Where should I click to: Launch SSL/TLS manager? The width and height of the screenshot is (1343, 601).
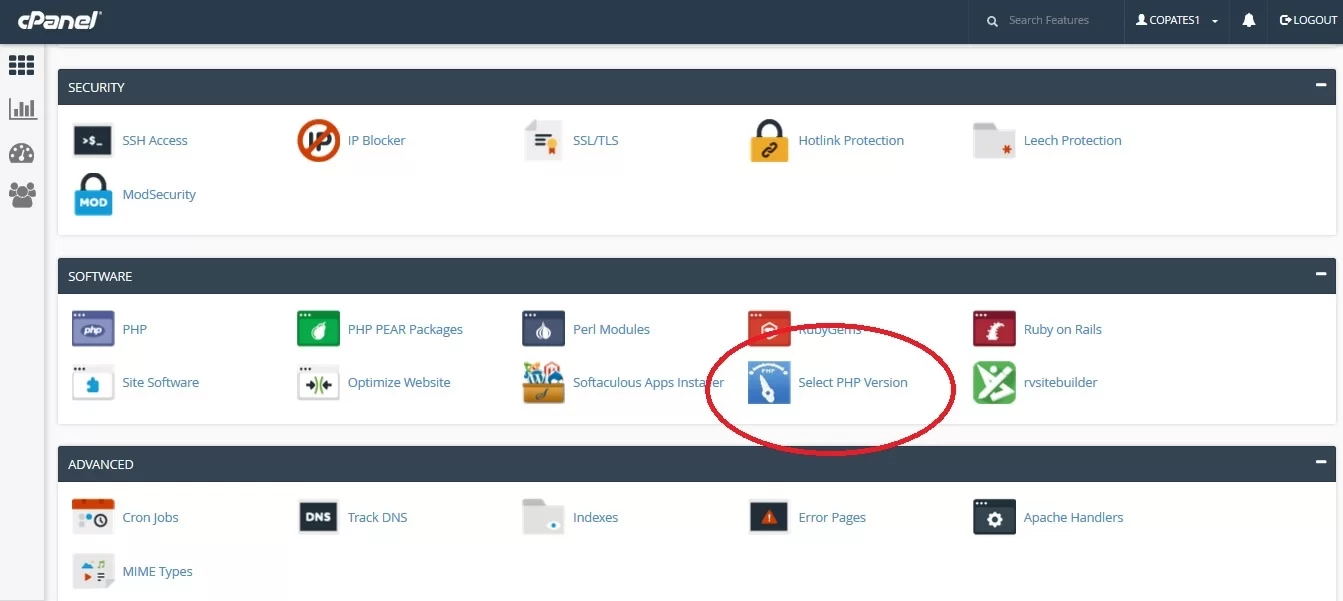coord(594,140)
